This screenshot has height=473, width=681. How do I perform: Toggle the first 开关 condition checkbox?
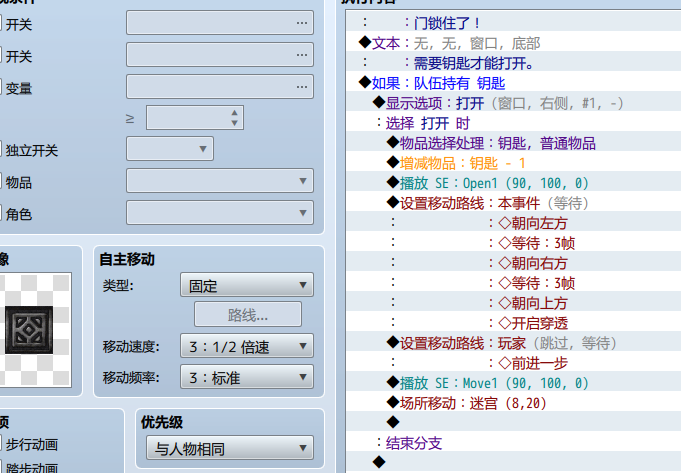pyautogui.click(x=0, y=23)
